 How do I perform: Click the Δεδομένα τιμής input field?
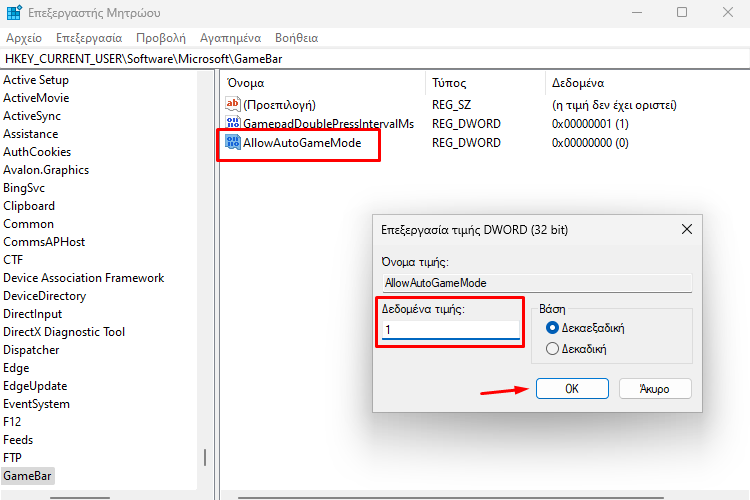click(x=451, y=330)
